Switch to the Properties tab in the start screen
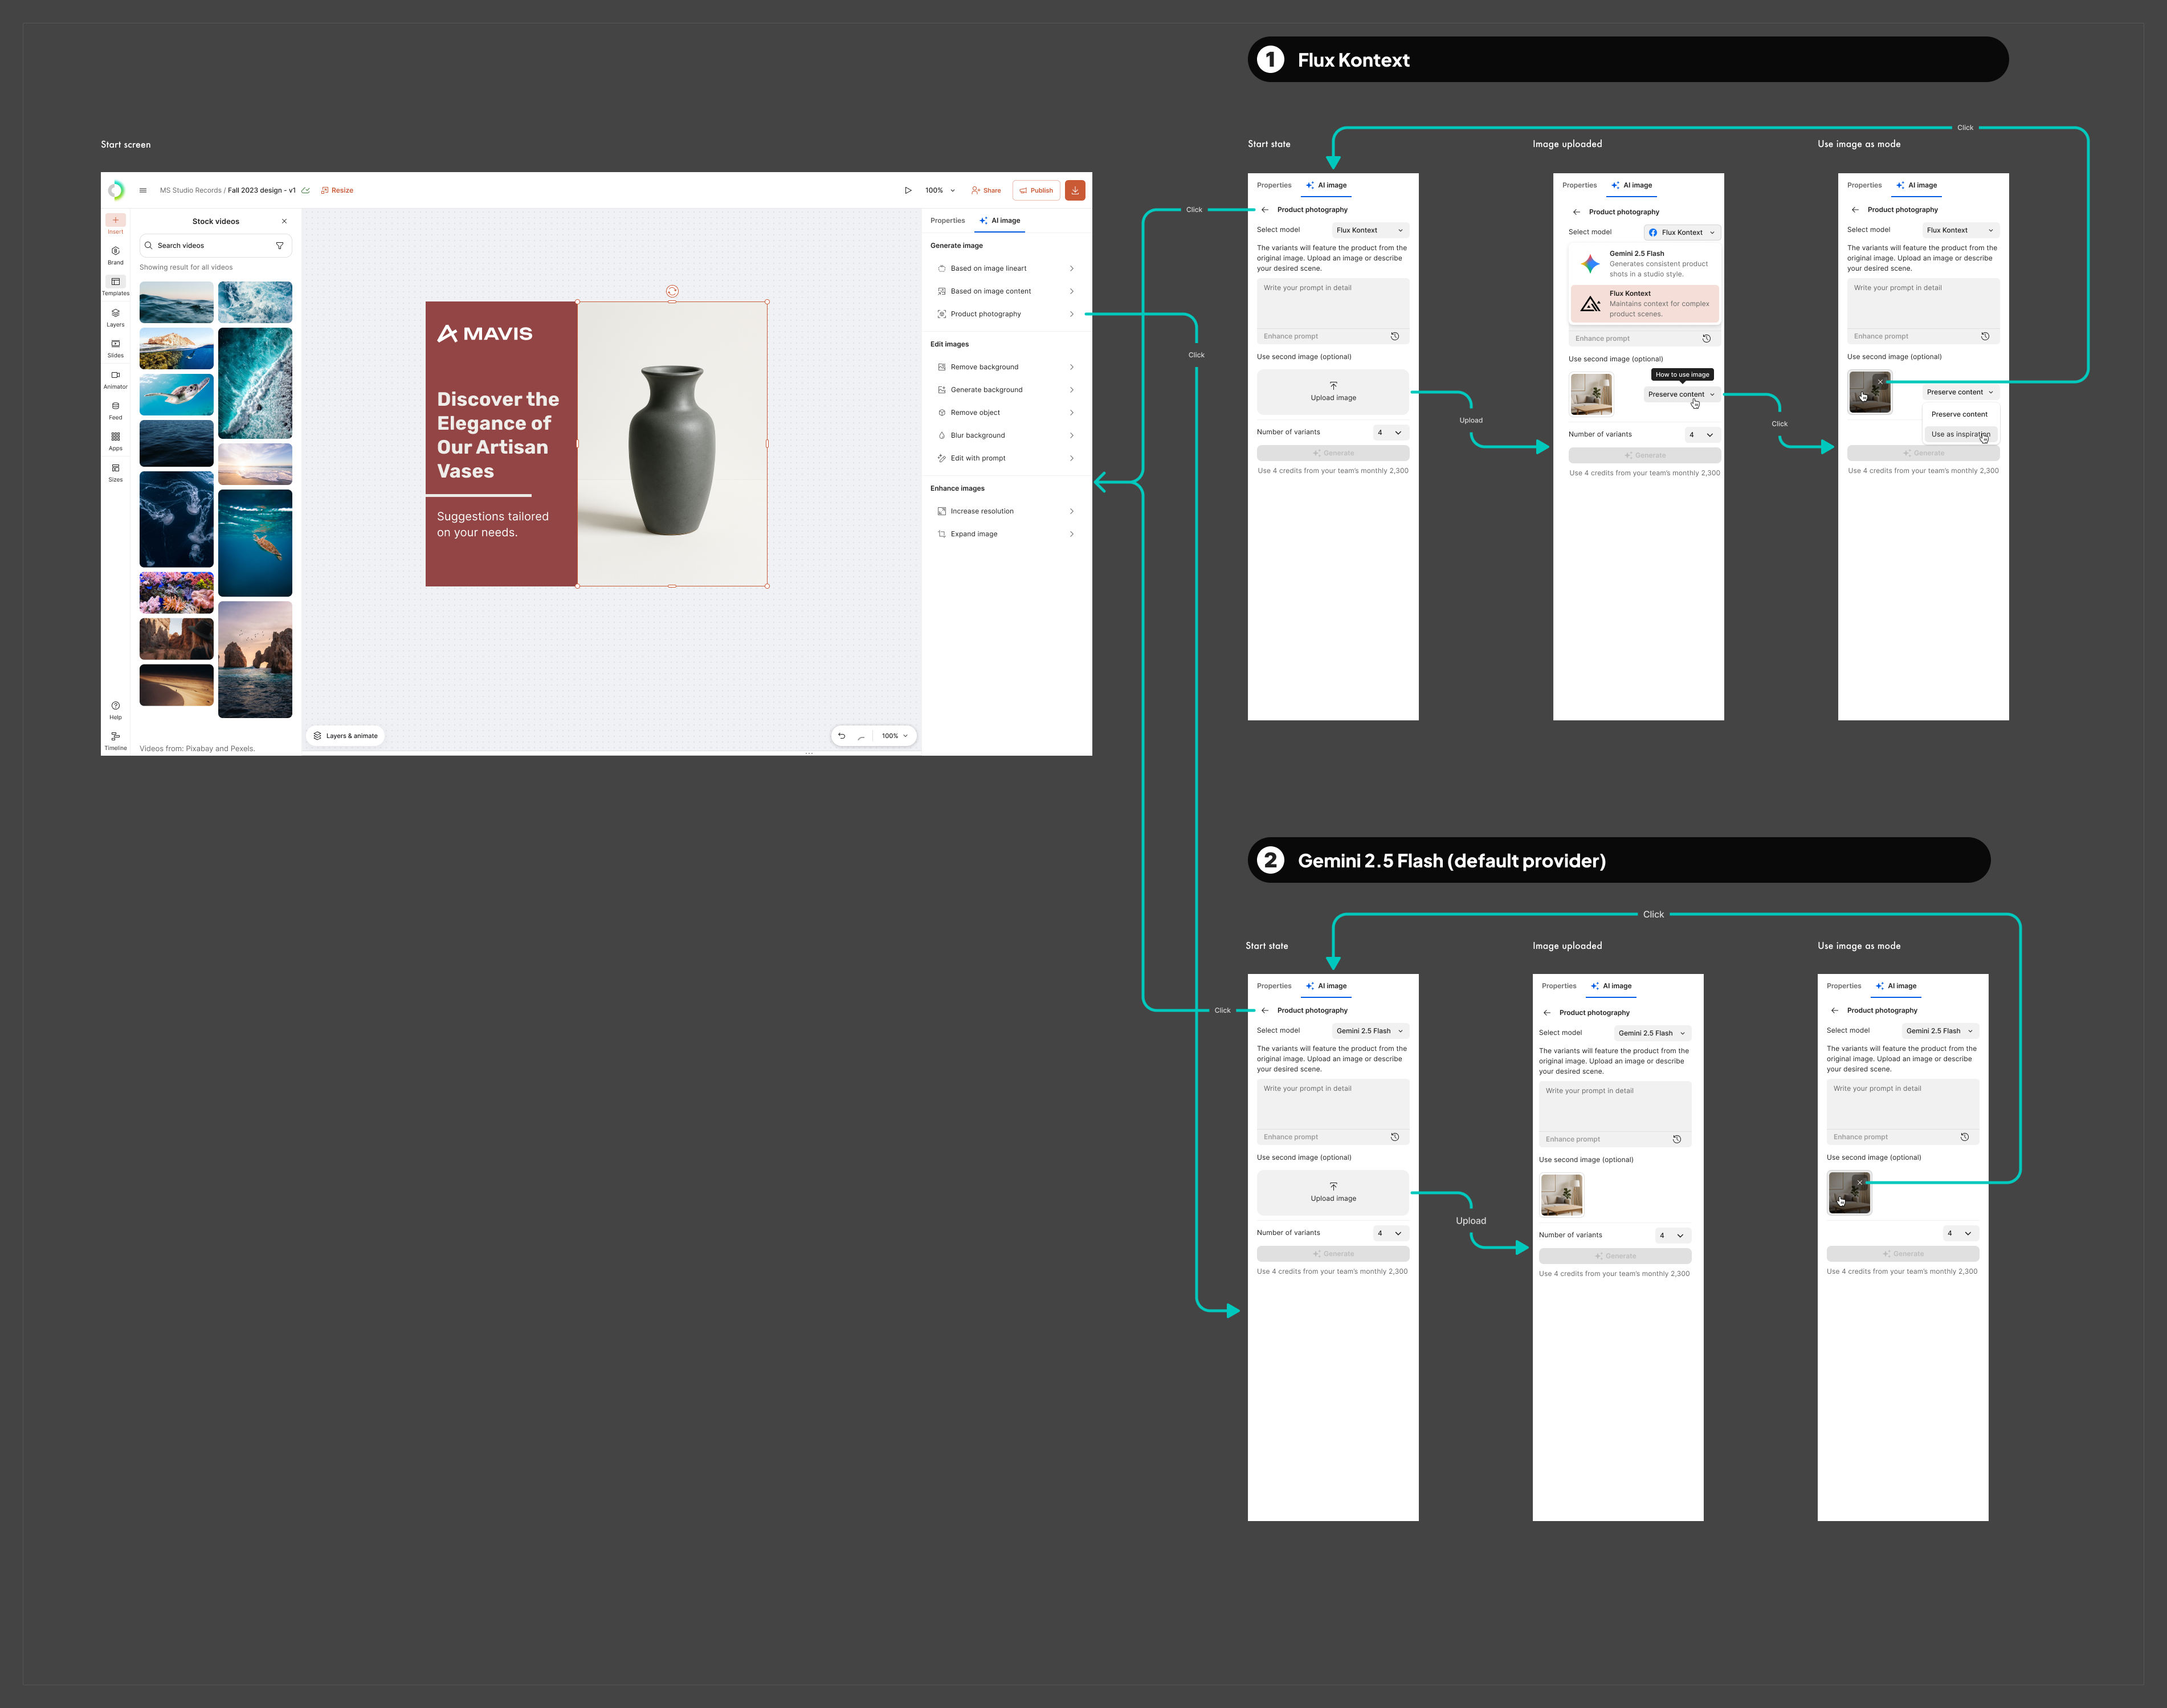This screenshot has width=2167, height=1708. pyautogui.click(x=947, y=221)
